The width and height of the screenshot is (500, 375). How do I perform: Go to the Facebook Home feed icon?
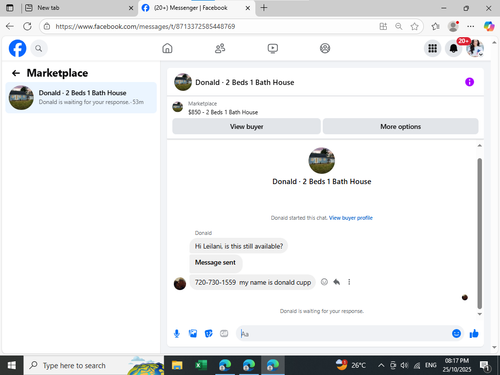(x=167, y=48)
